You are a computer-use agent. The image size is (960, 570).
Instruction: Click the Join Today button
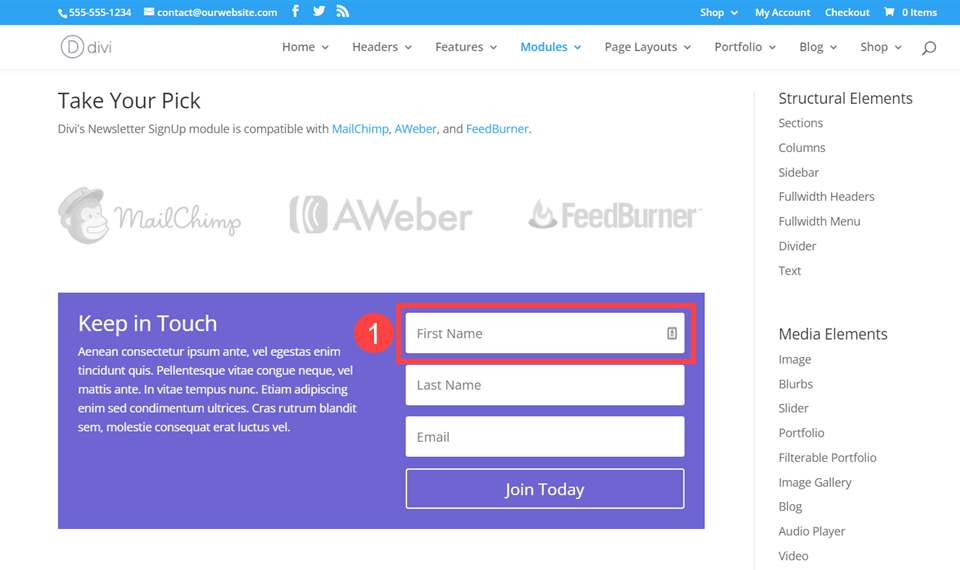[x=545, y=489]
